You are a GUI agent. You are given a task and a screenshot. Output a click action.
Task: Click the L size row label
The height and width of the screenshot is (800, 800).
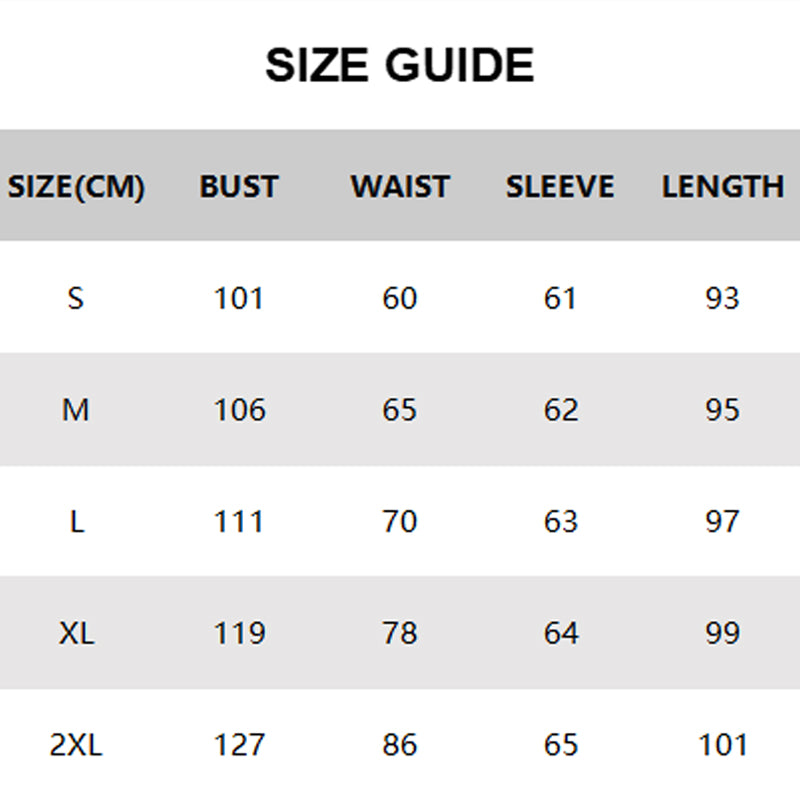click(76, 522)
